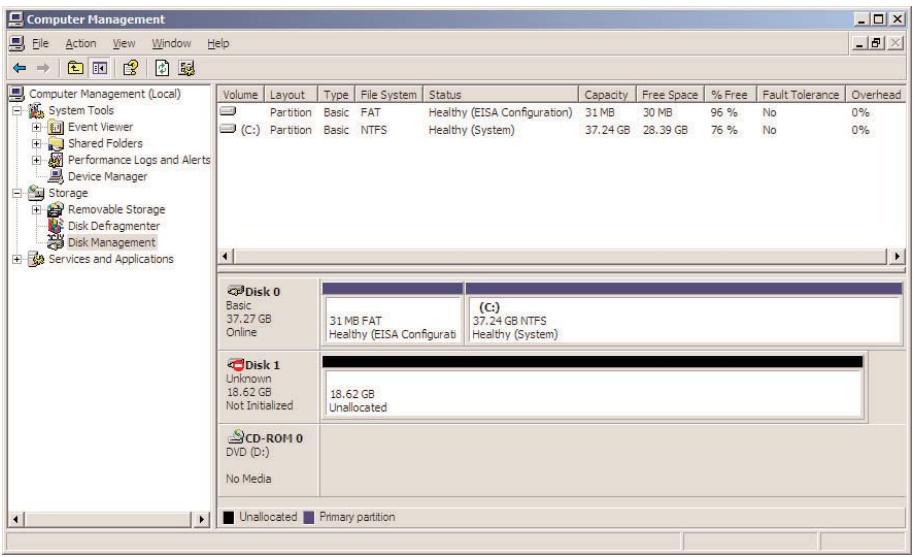Open the View menu
The image size is (915, 557).
(124, 43)
